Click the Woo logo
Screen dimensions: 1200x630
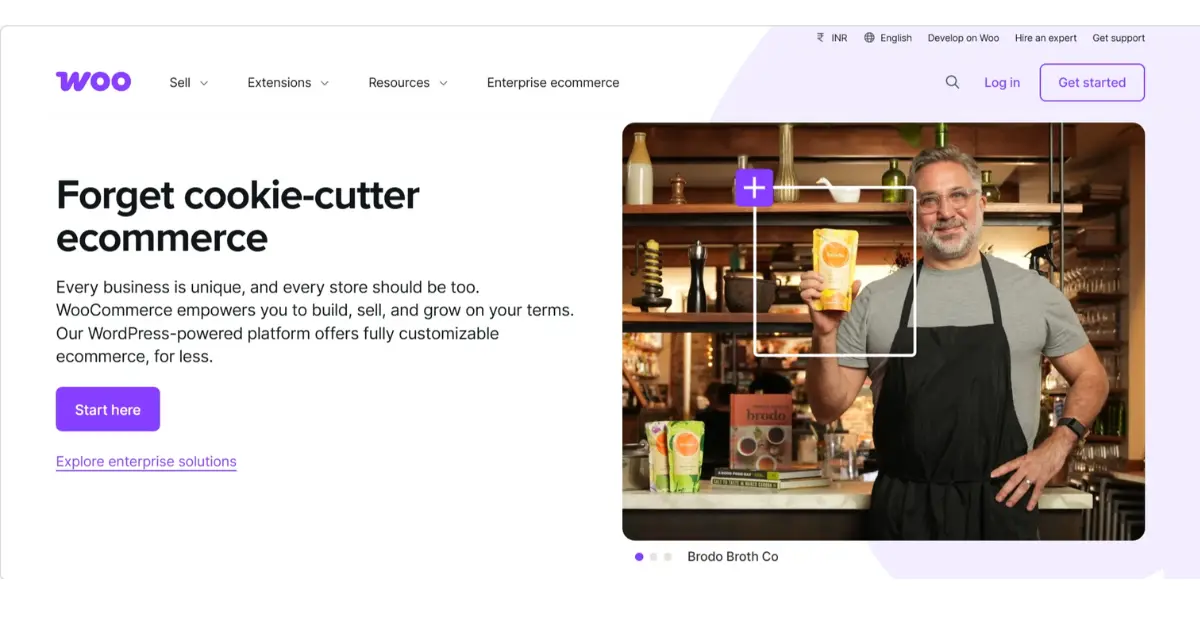(x=94, y=81)
